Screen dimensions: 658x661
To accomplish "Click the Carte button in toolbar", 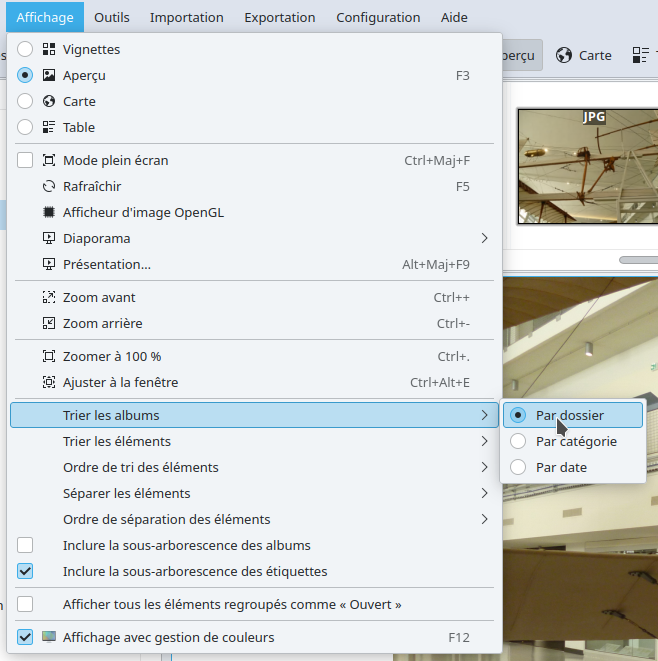I will (x=584, y=55).
